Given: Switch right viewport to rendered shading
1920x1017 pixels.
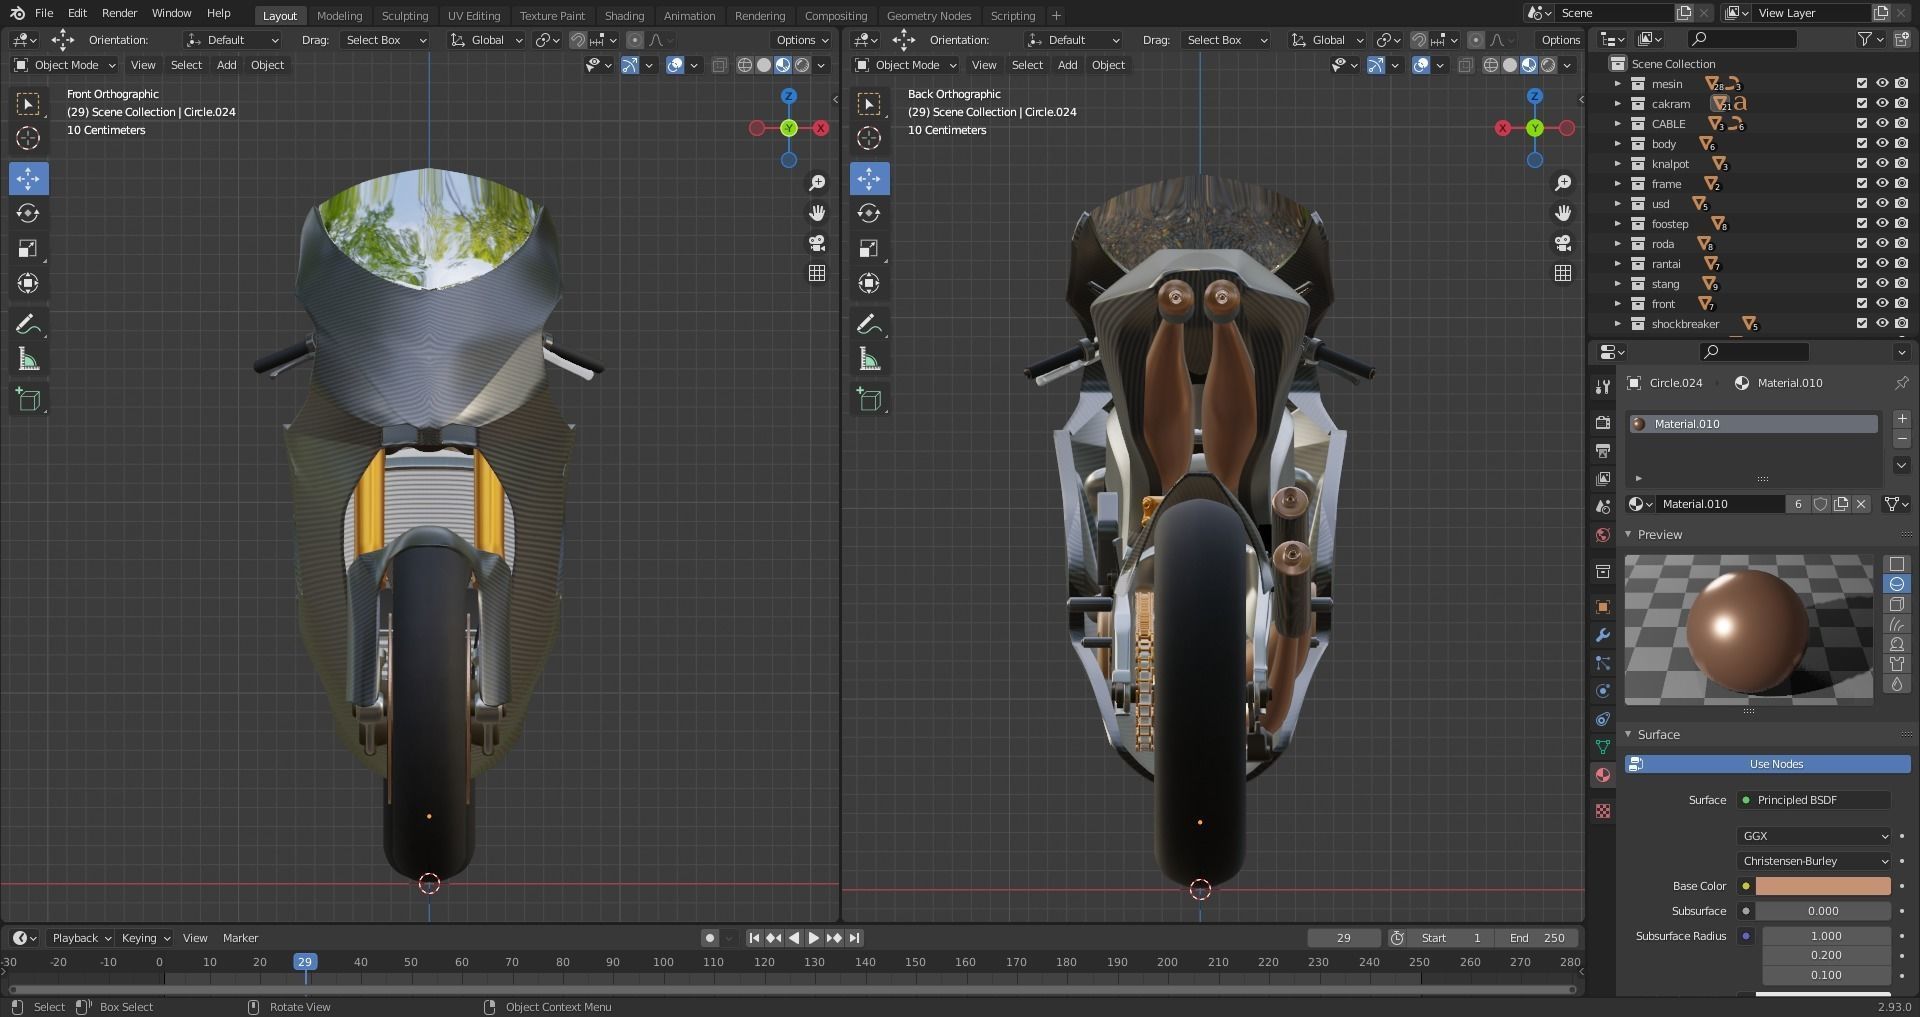Looking at the screenshot, I should 1548,65.
